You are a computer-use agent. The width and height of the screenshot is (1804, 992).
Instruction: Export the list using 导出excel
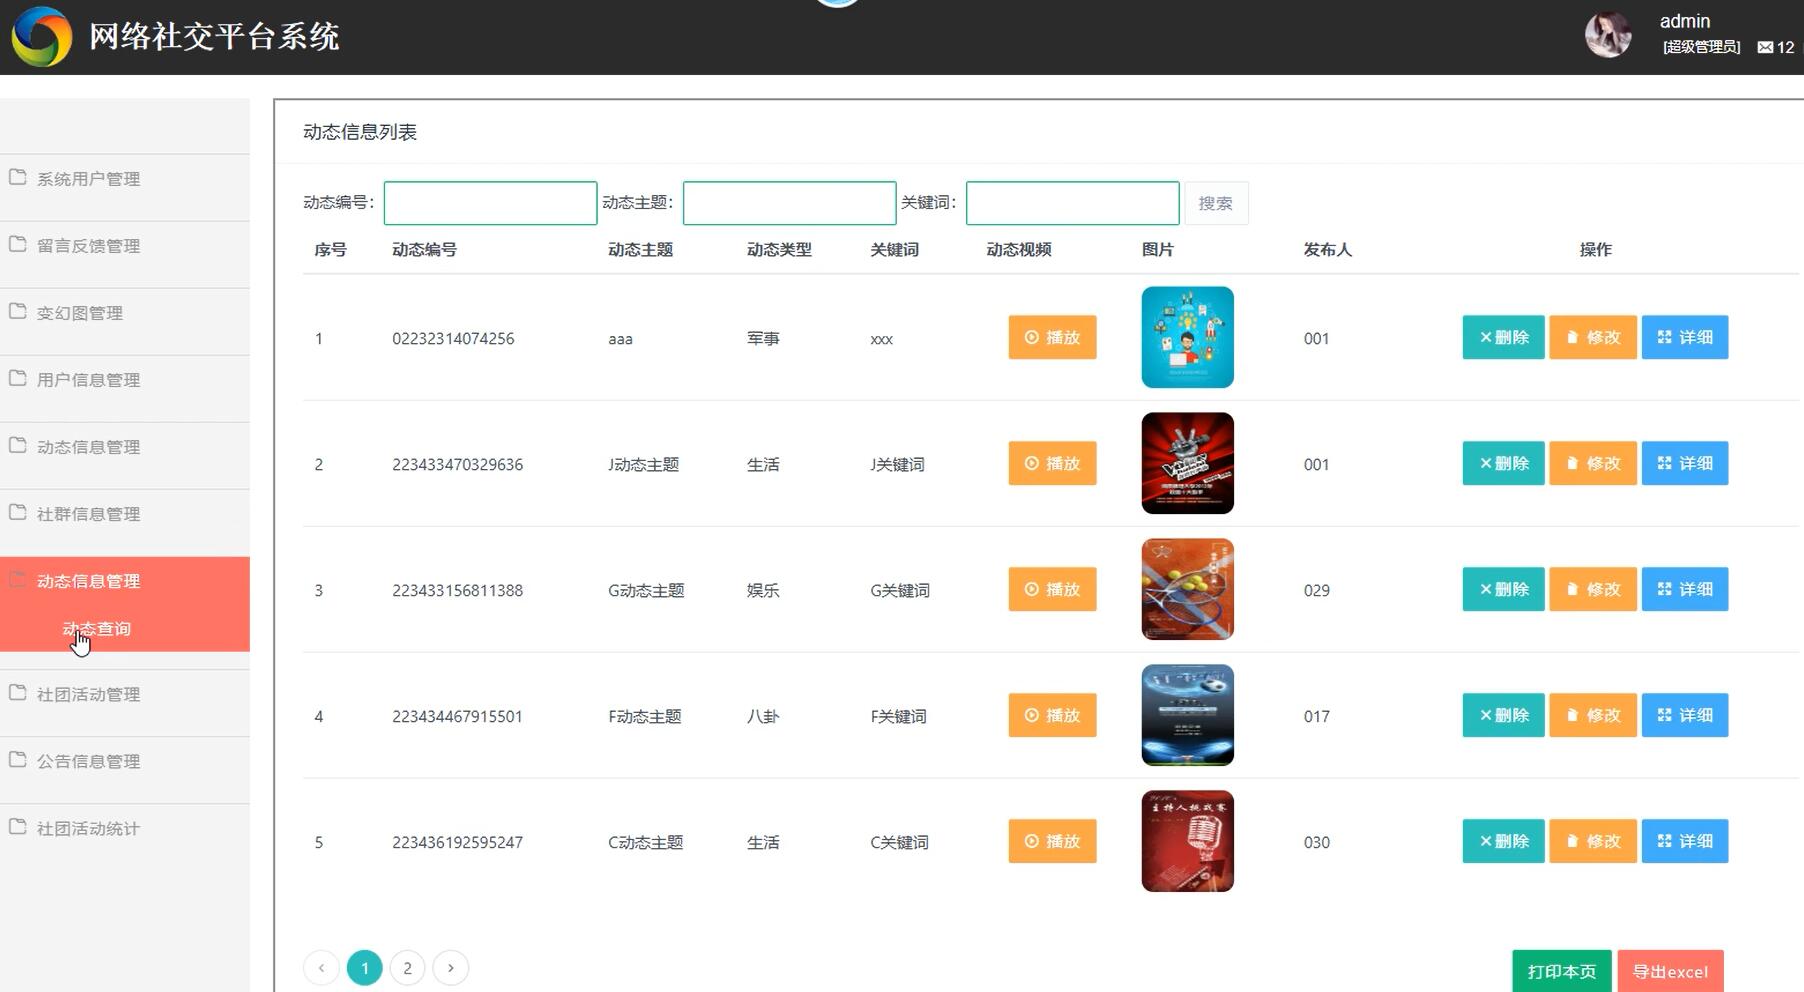[1669, 970]
